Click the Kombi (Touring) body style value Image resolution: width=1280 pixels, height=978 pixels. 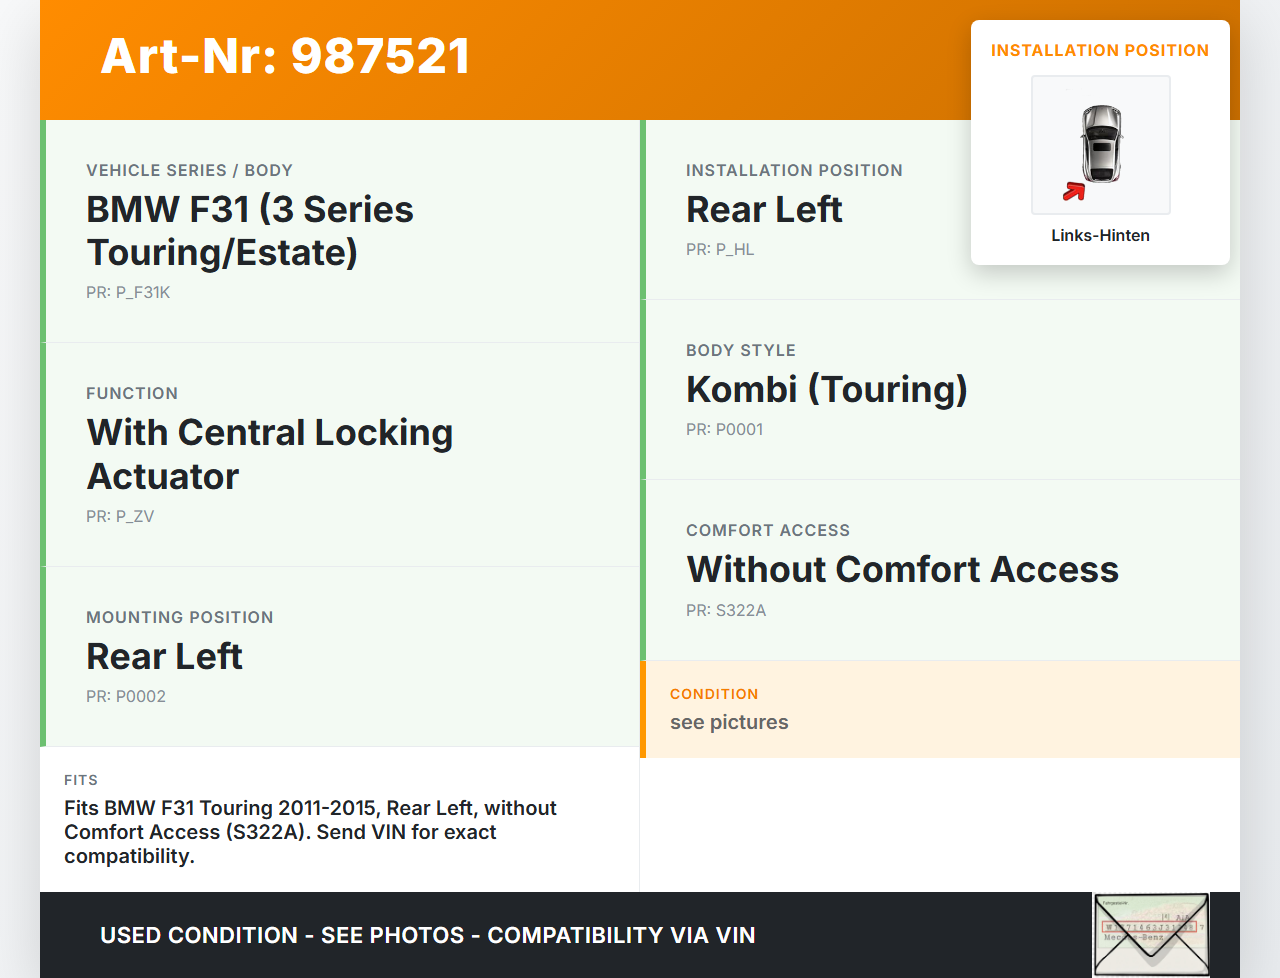point(827,390)
